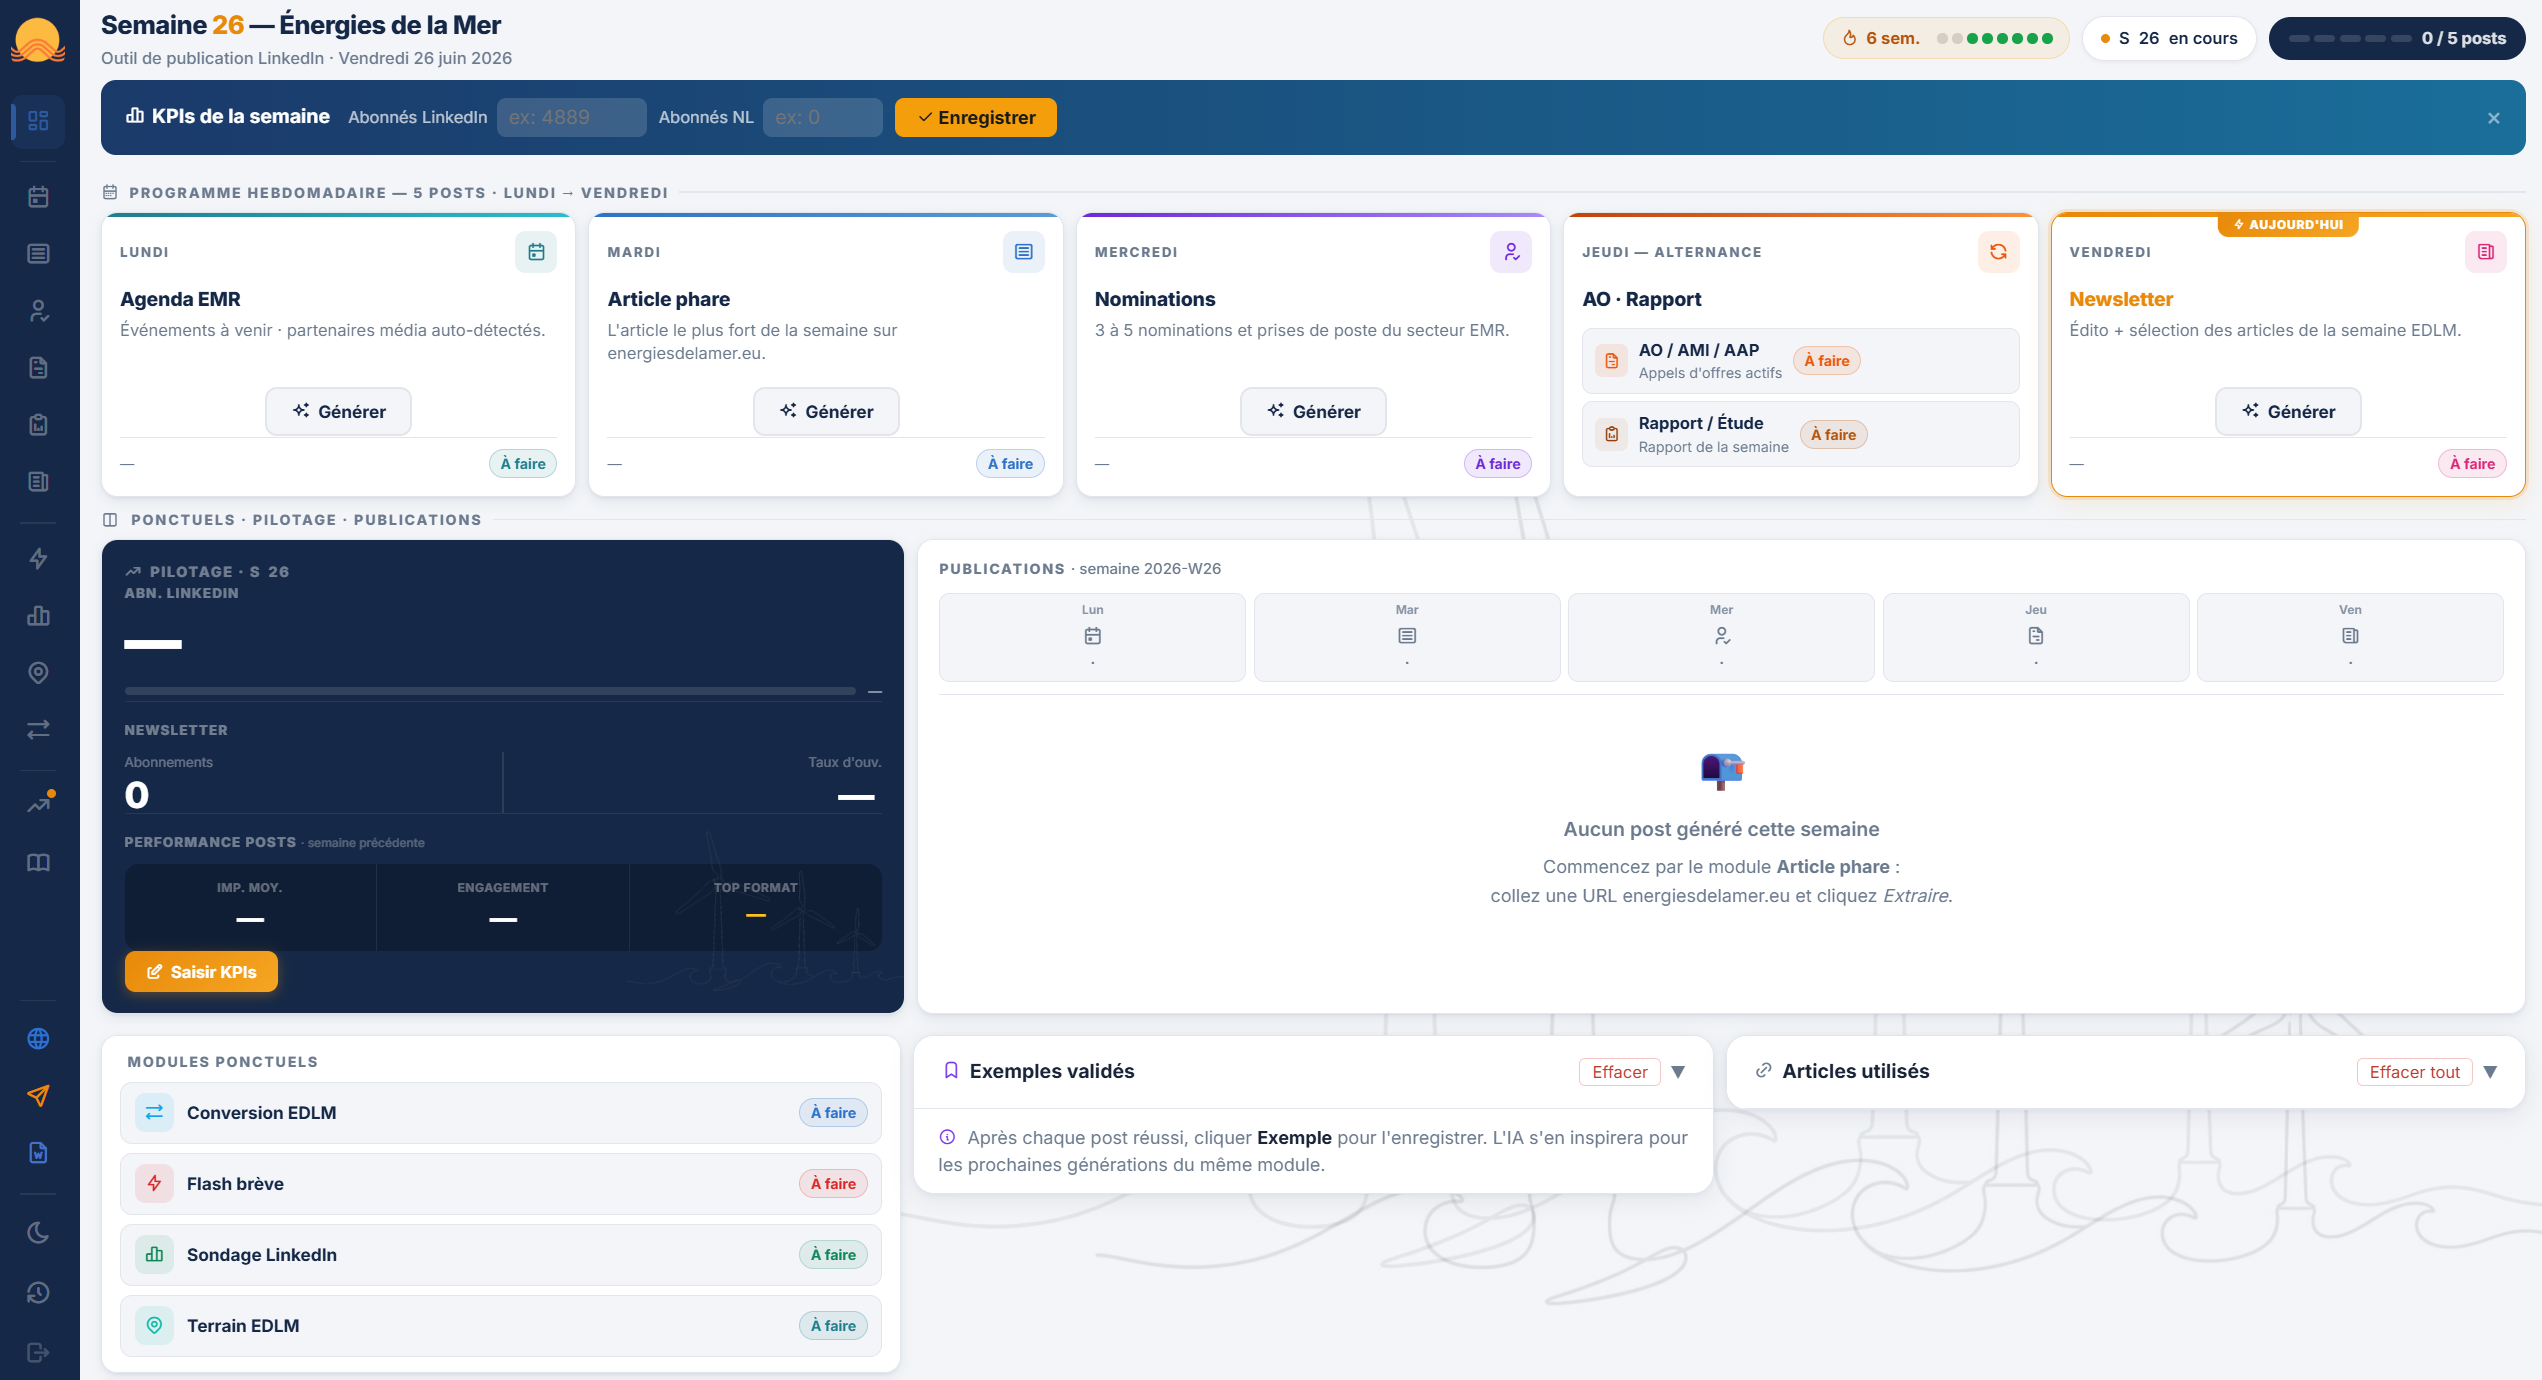
Task: Click the Abonnés LinkedIn input field
Action: click(x=572, y=118)
